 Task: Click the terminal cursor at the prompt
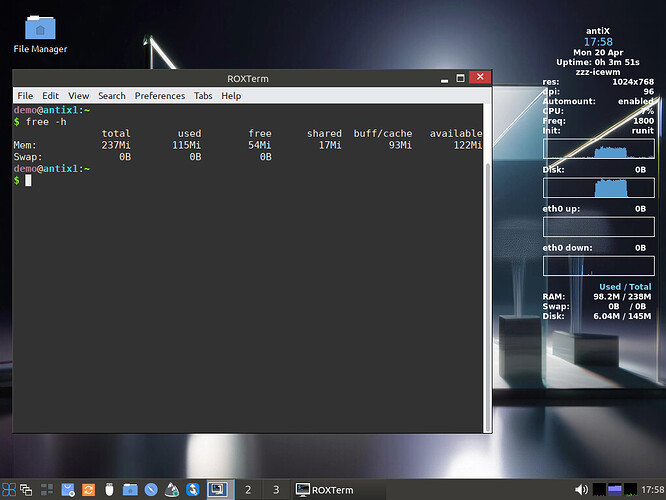pyautogui.click(x=28, y=181)
